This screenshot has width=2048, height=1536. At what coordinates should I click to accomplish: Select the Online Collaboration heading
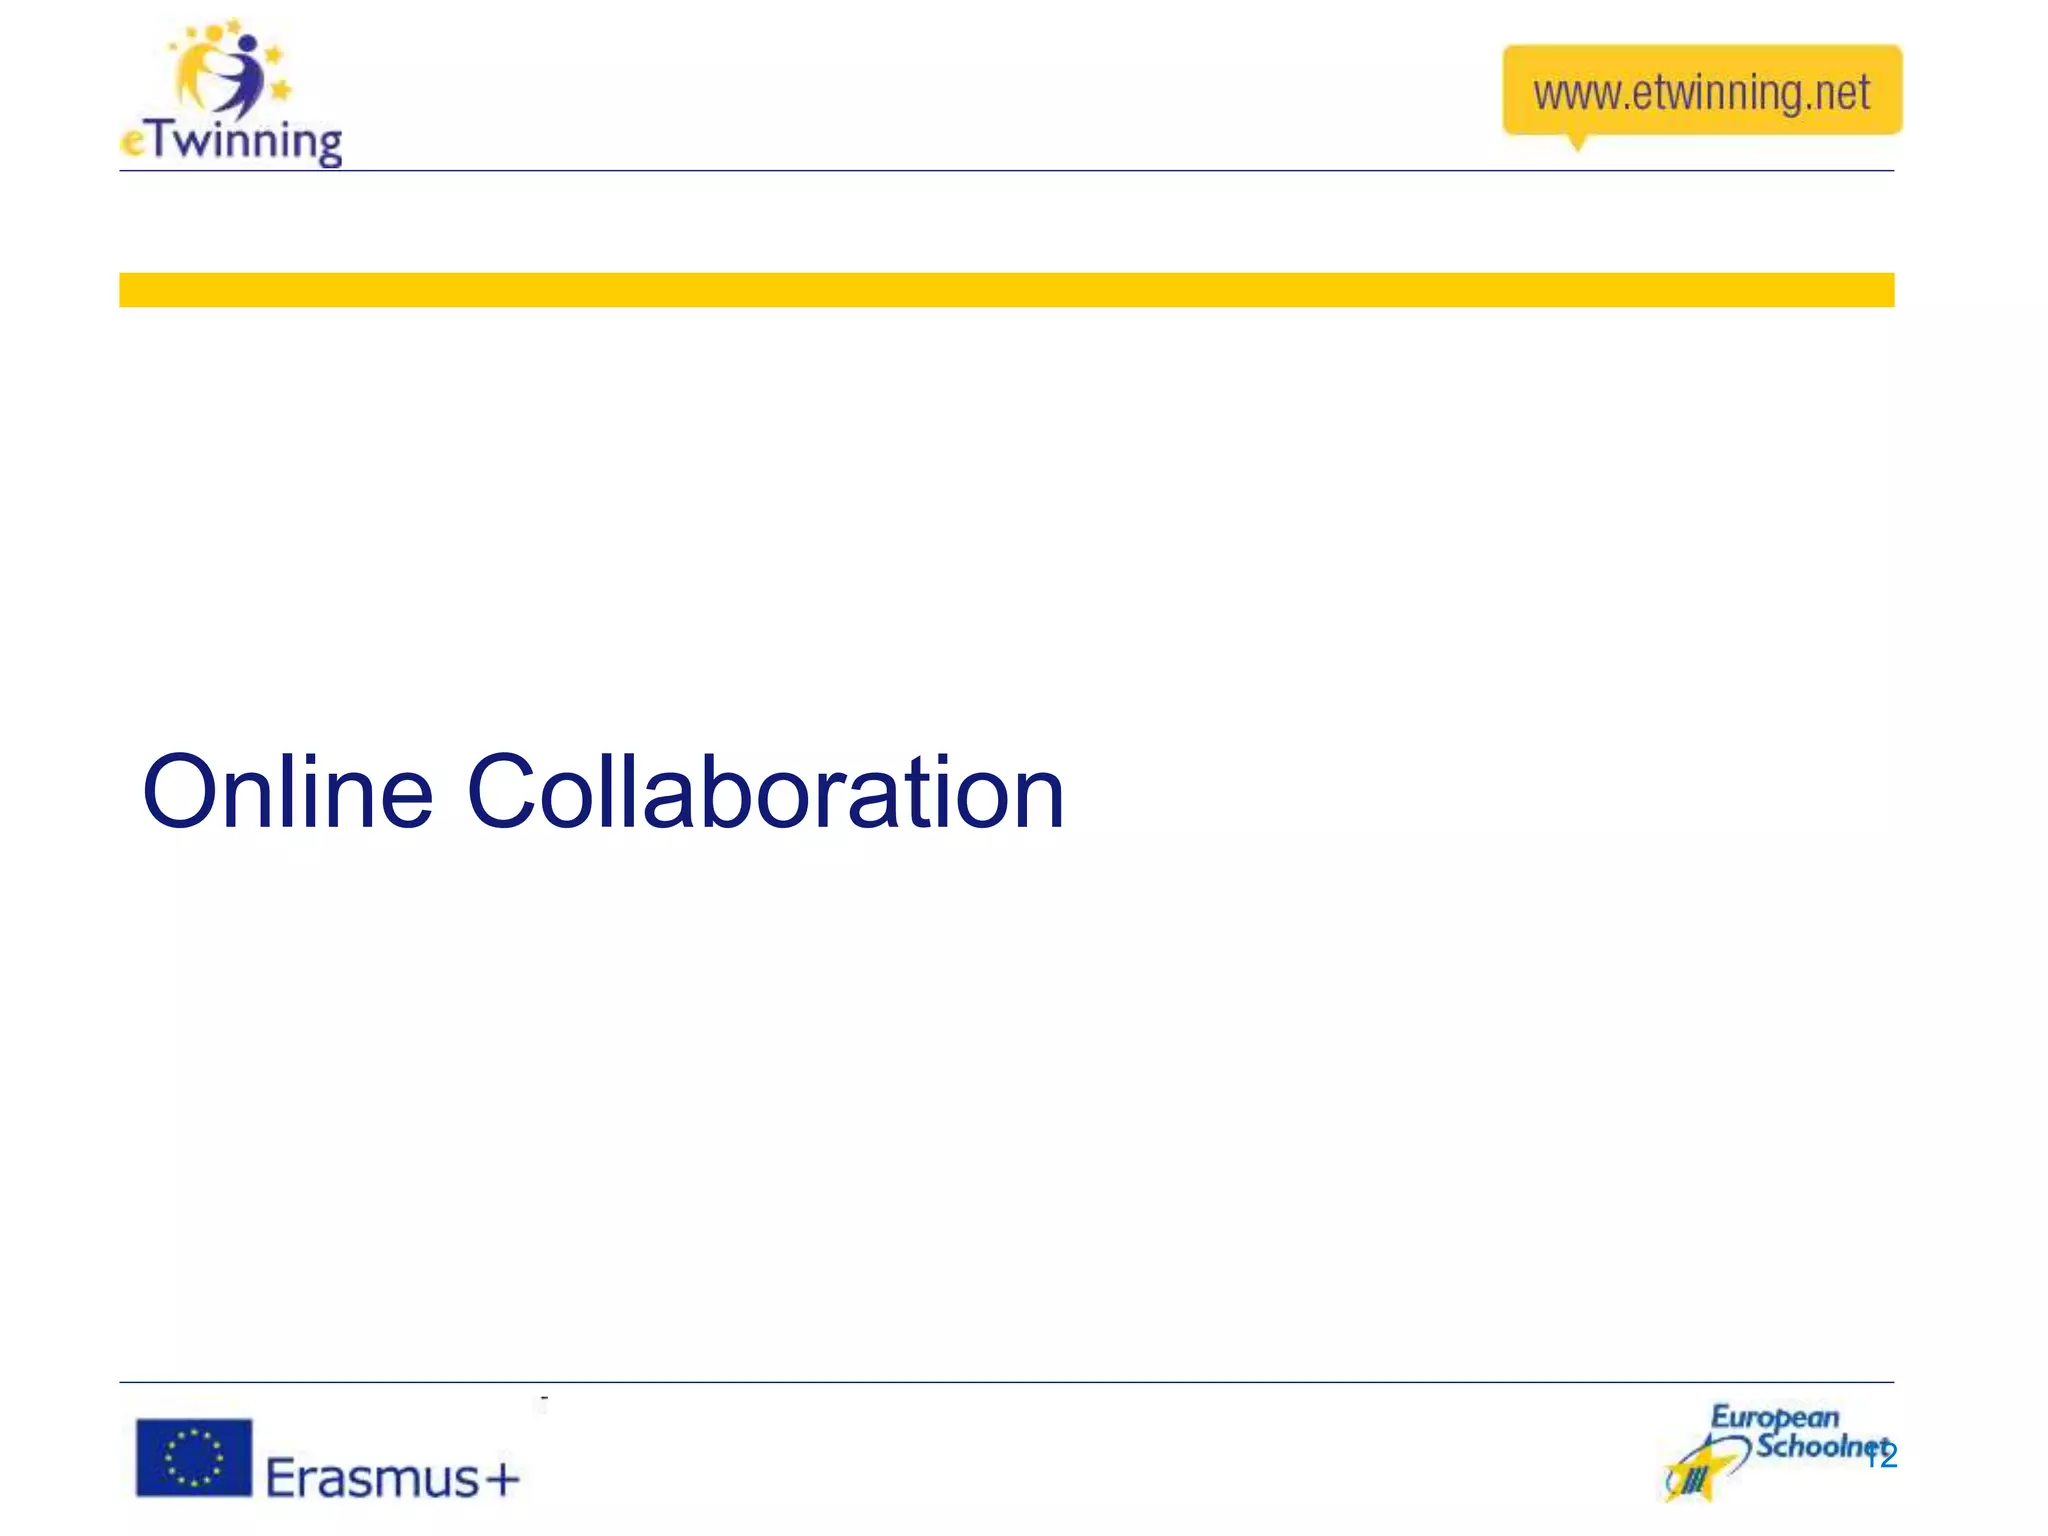point(604,792)
